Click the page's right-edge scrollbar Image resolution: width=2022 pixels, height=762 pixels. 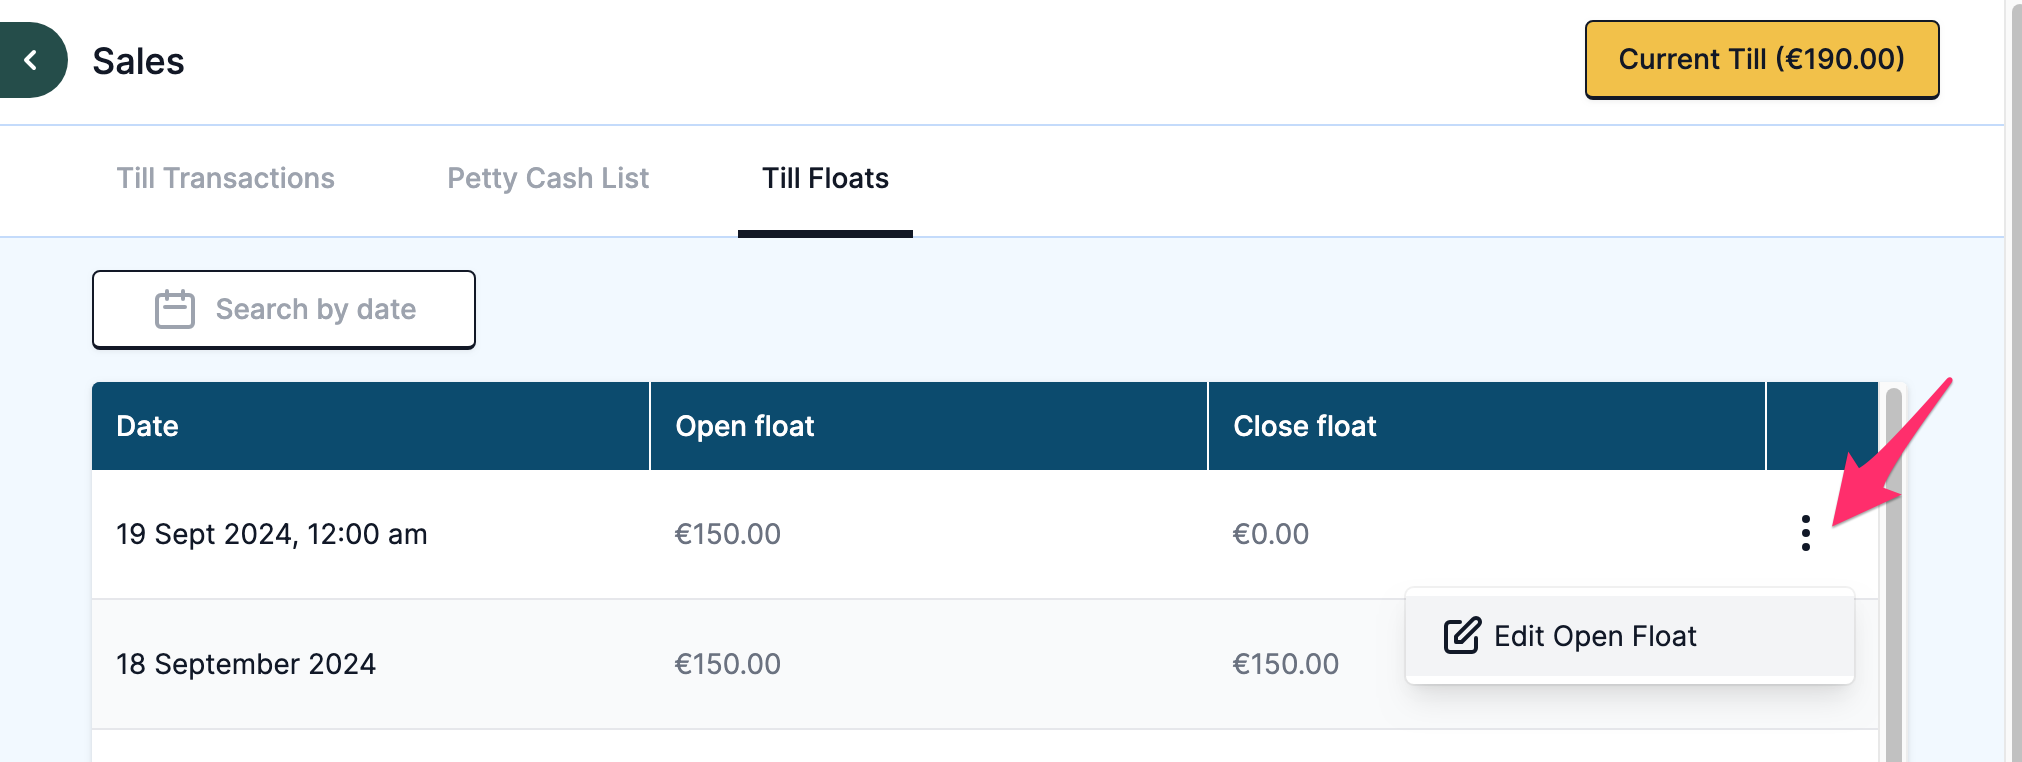point(2014,380)
